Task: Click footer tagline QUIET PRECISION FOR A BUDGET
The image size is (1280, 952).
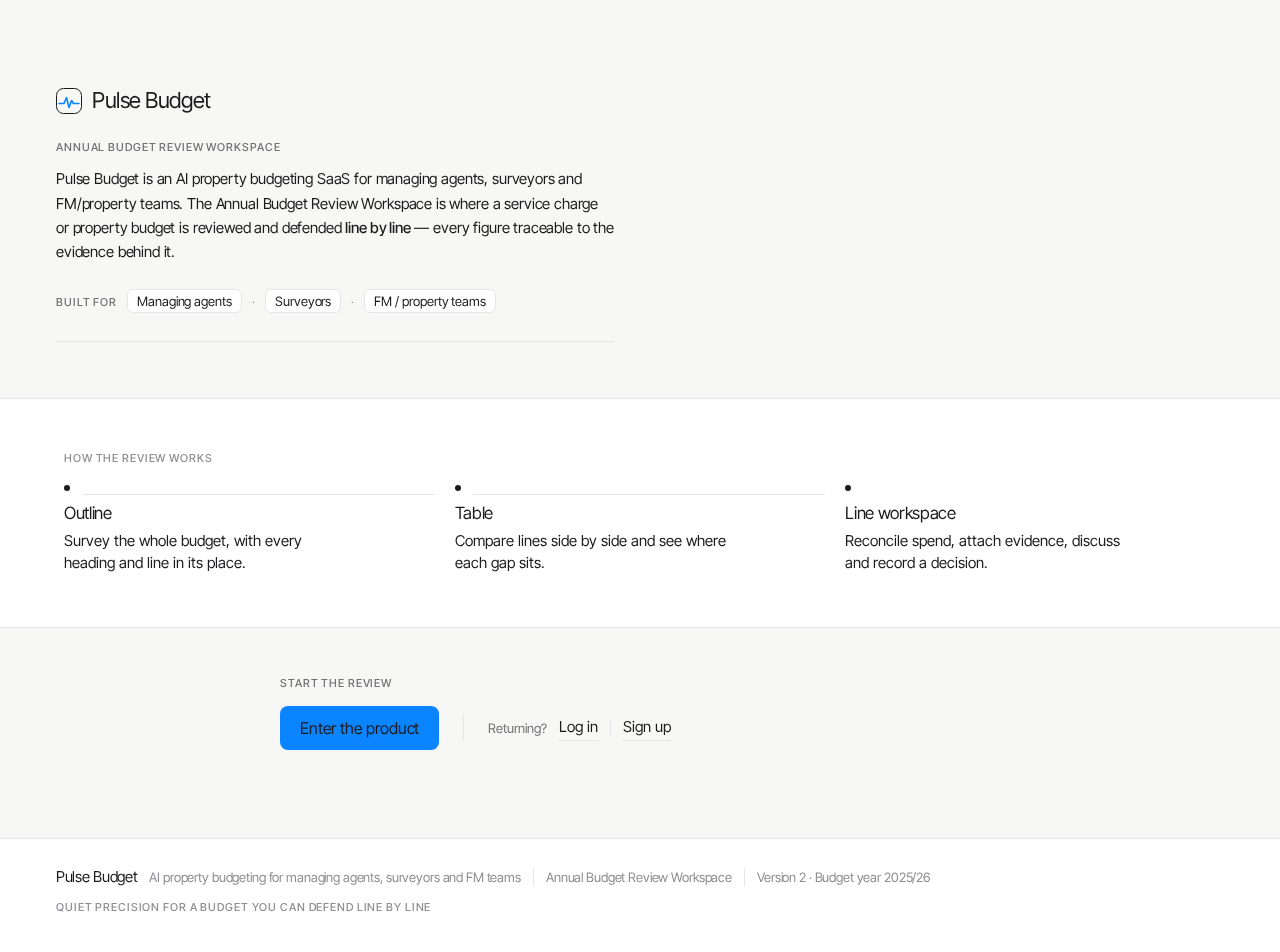Action: (243, 907)
